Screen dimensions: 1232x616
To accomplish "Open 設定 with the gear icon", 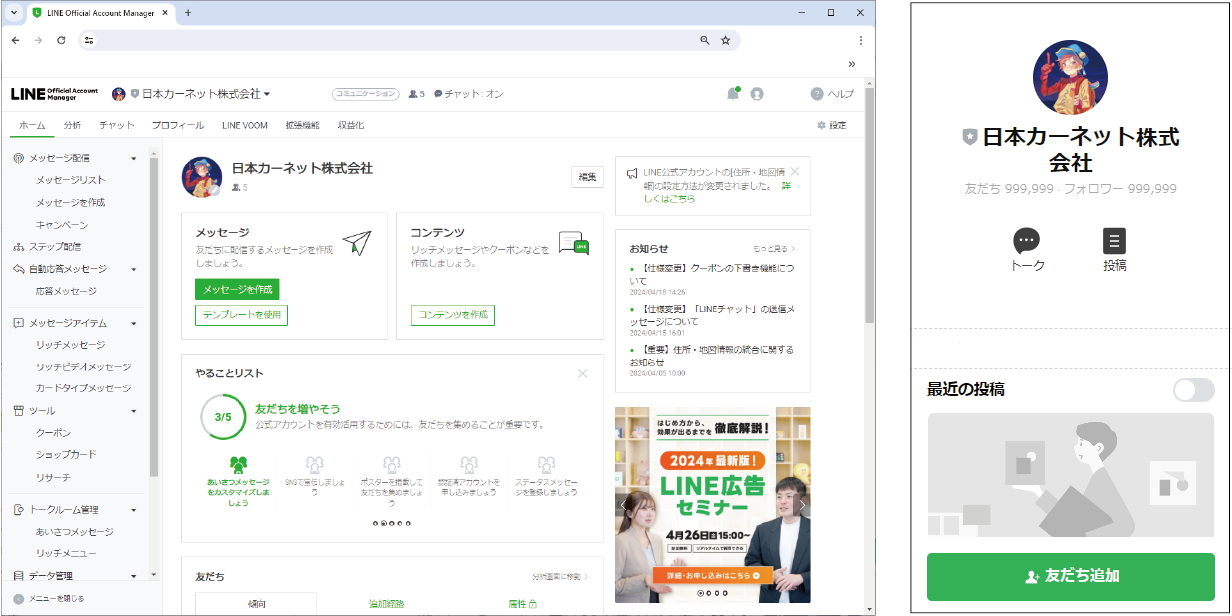I will [x=832, y=125].
